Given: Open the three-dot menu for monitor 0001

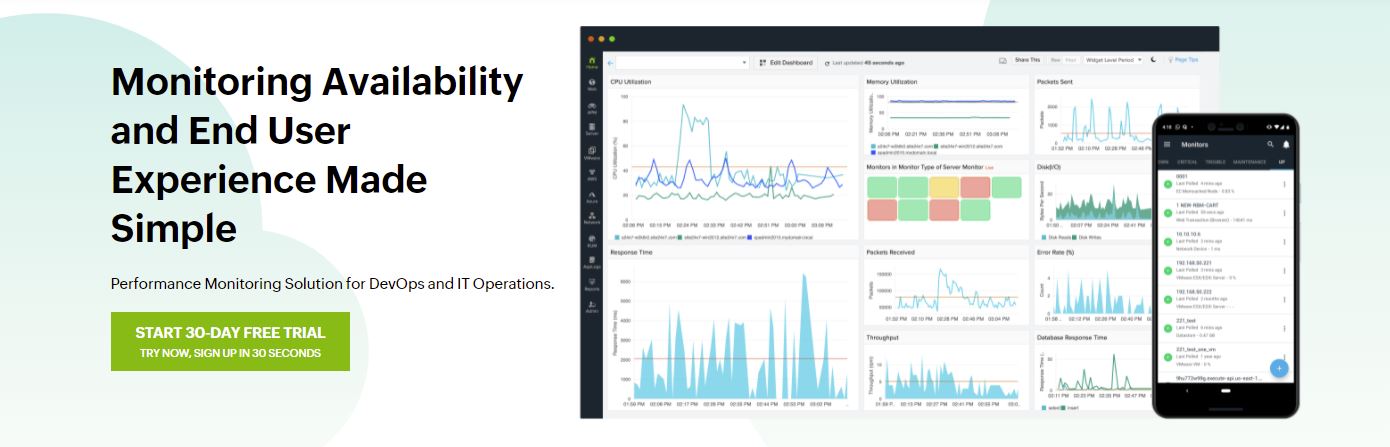Looking at the screenshot, I should coord(1284,185).
